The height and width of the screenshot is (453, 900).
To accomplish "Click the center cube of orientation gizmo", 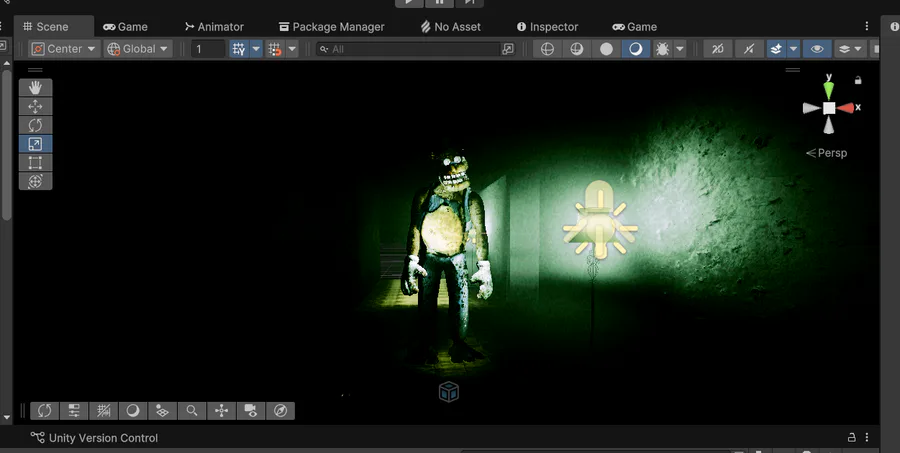I will pyautogui.click(x=829, y=108).
